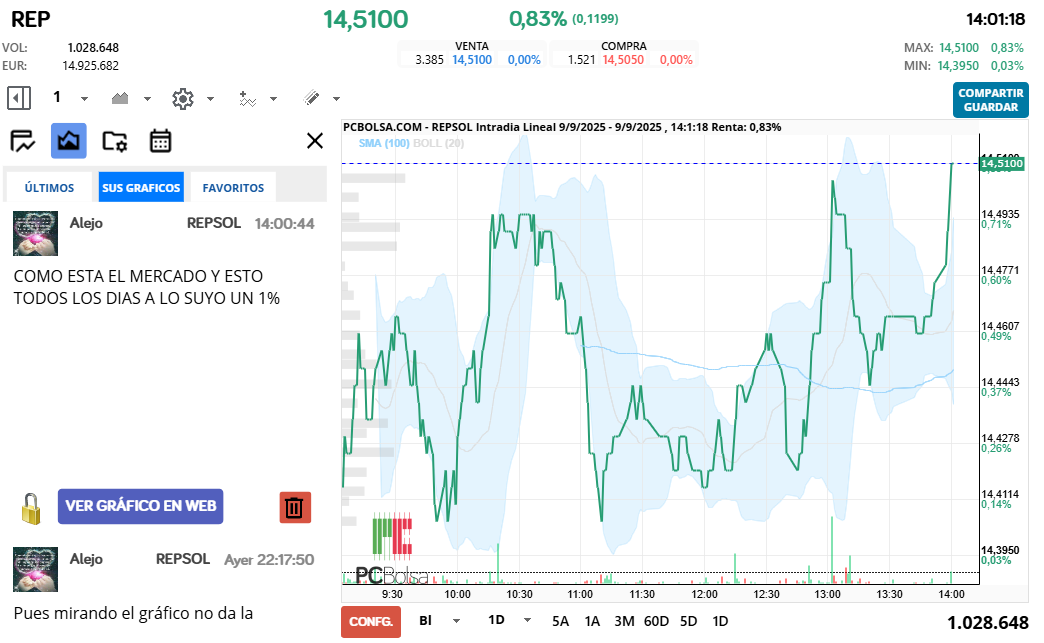Image resolution: width=1044 pixels, height=643 pixels.
Task: Click the MAX value 14,5100
Action: tap(959, 48)
